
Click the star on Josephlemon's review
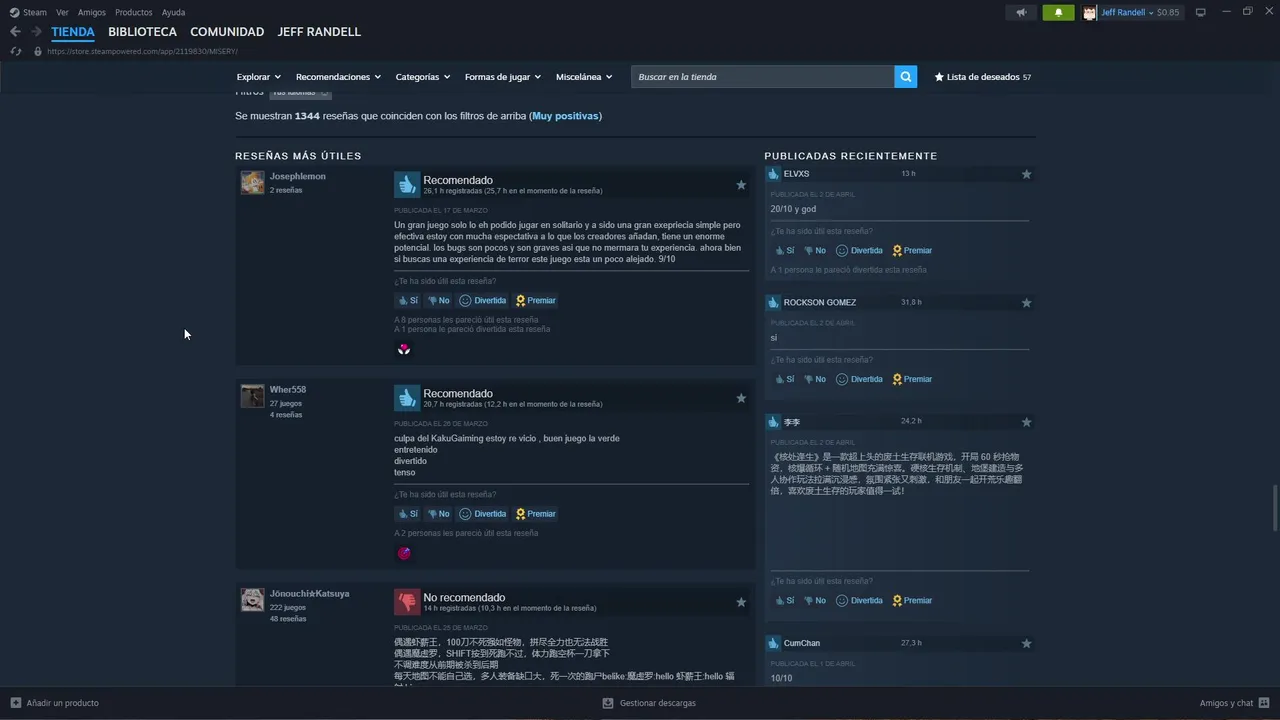[741, 185]
